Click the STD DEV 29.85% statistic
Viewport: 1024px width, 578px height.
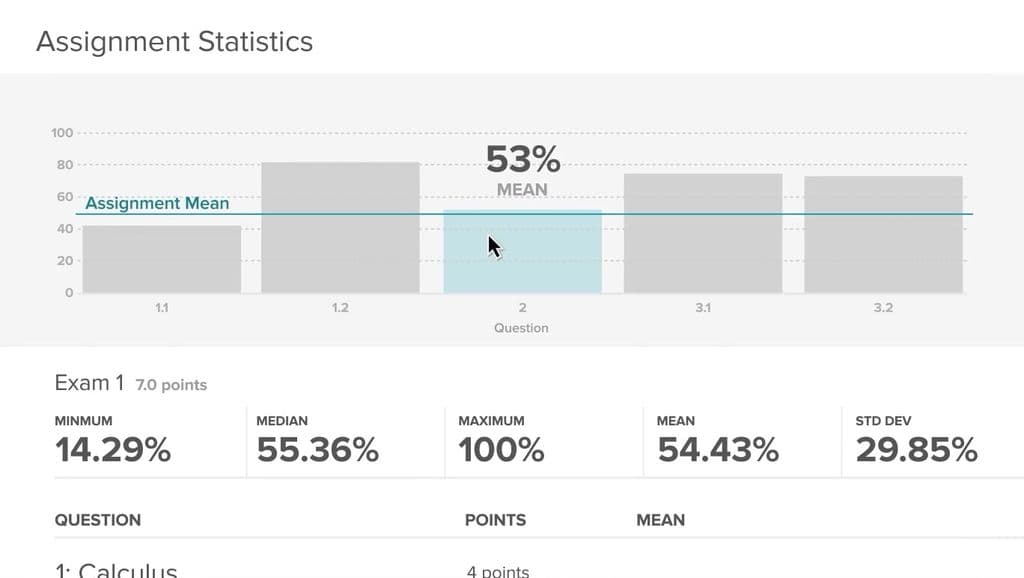coord(916,441)
